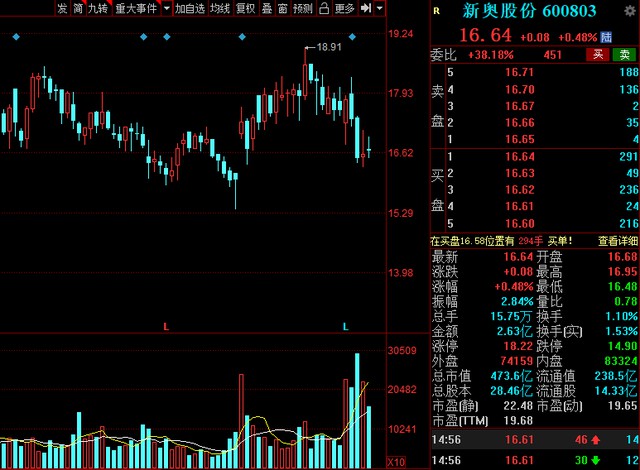Open the 查看详细 link
This screenshot has height=470, width=640.
pos(617,241)
